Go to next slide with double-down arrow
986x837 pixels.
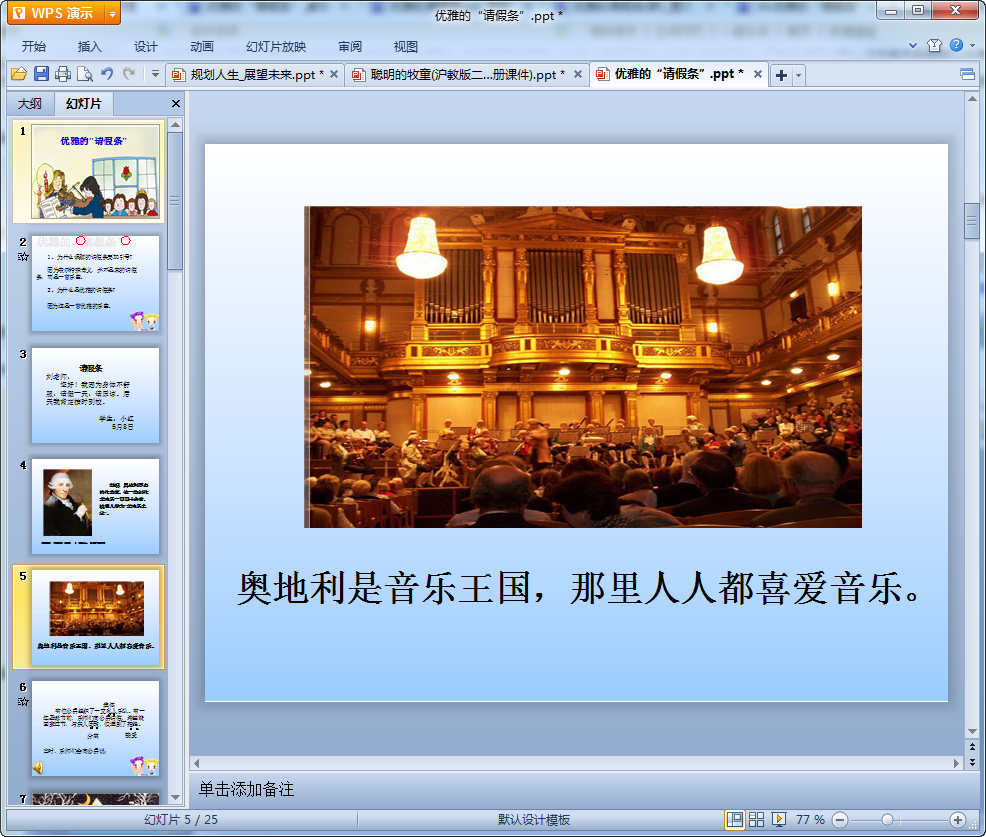click(x=972, y=762)
